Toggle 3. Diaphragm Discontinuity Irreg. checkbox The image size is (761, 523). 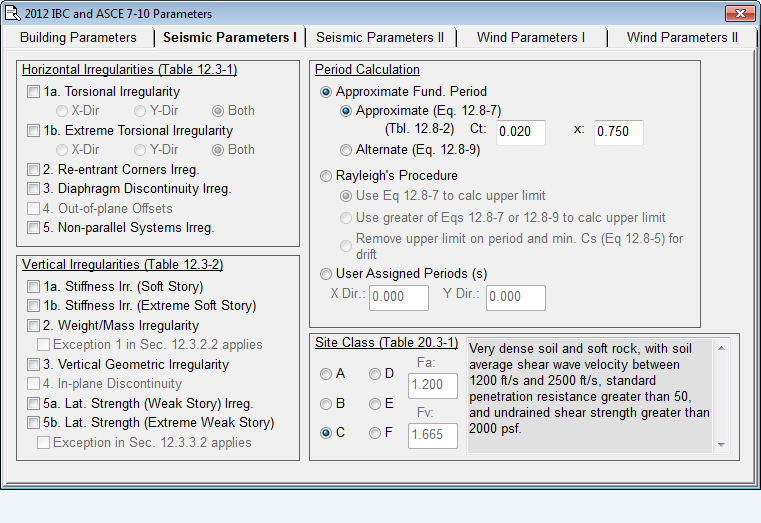pos(35,189)
